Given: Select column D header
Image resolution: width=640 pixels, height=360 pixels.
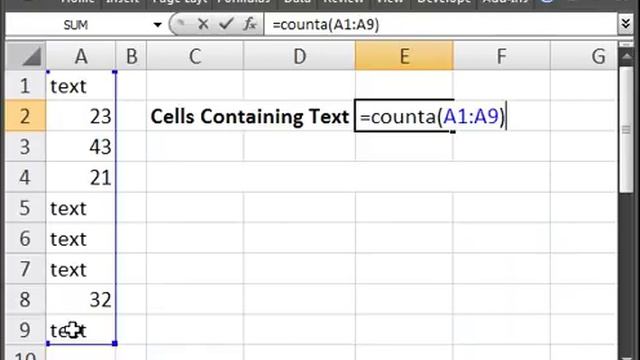Looking at the screenshot, I should tap(299, 56).
